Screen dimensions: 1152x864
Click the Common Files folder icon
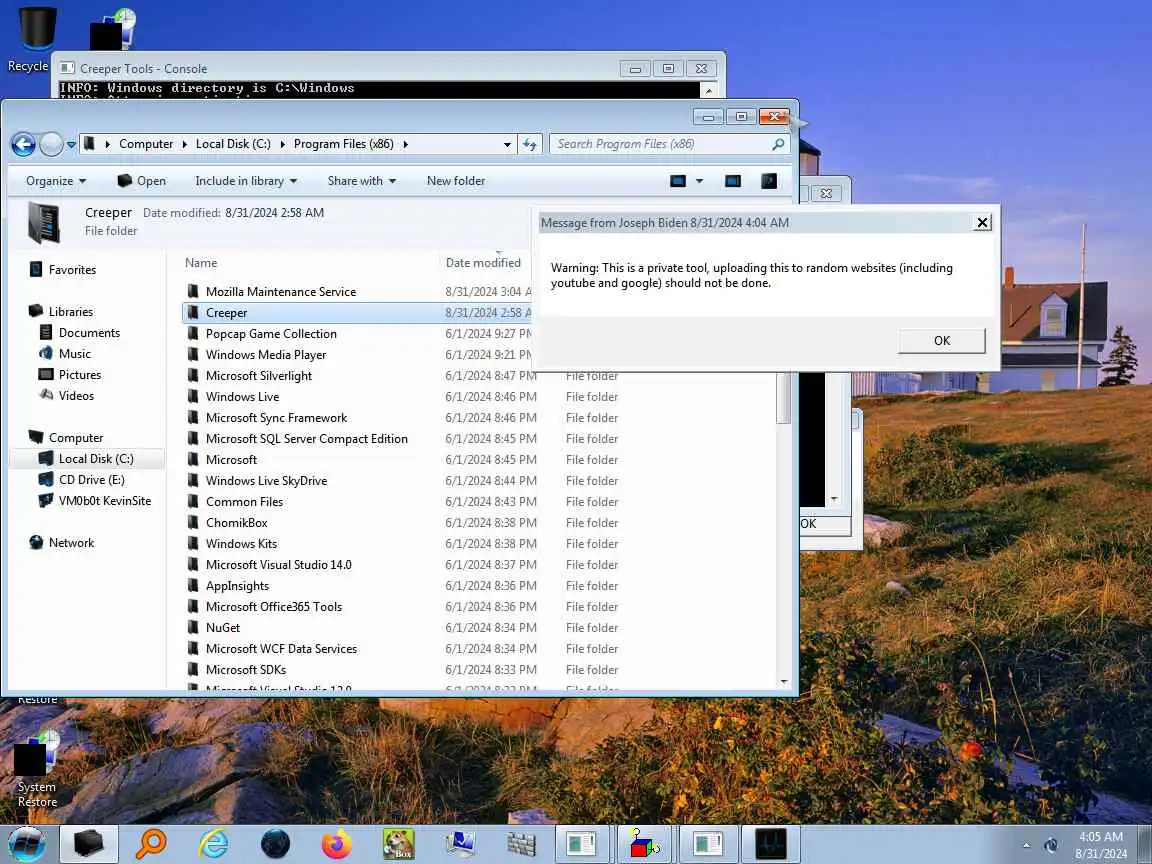click(192, 502)
